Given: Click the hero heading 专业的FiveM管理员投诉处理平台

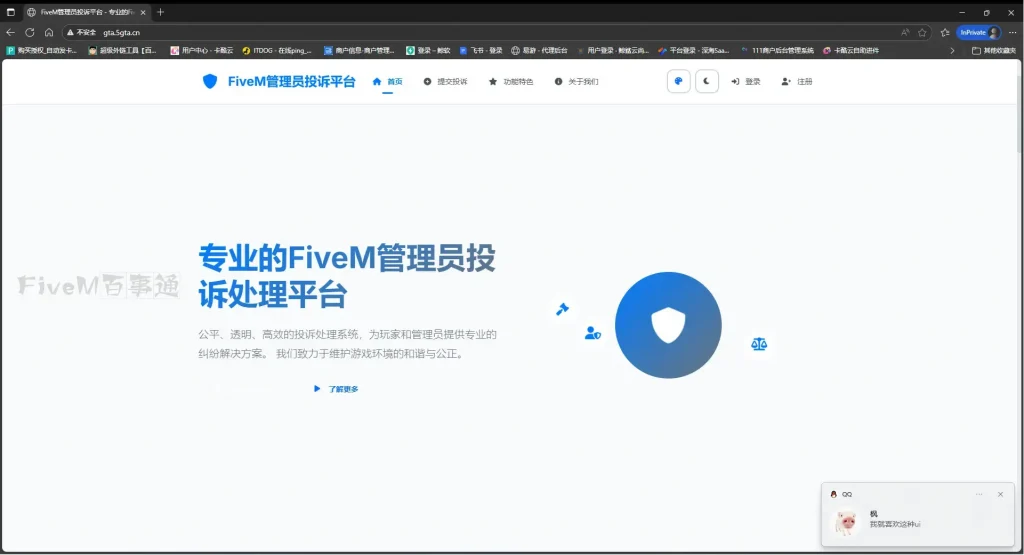Looking at the screenshot, I should pos(347,276).
